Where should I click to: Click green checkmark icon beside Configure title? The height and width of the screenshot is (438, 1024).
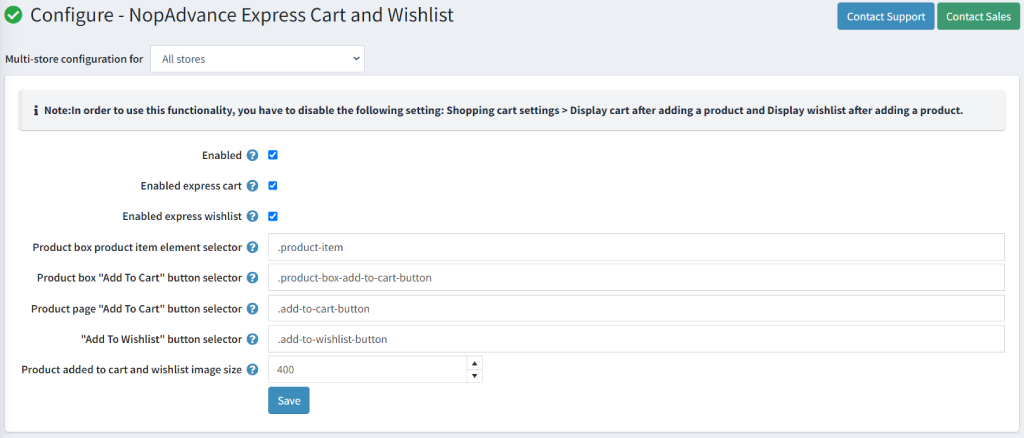pyautogui.click(x=14, y=14)
